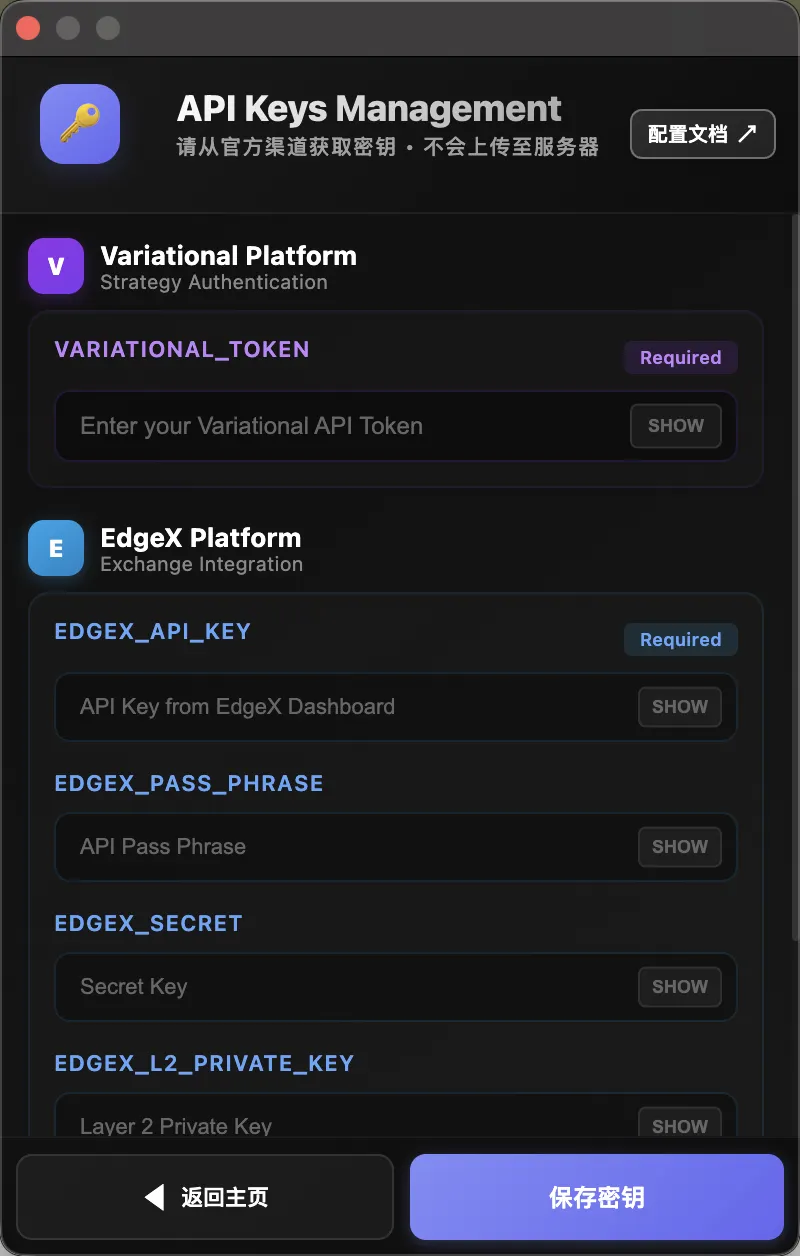Toggle SHOW on the EDGEX_API_KEY field
The image size is (800, 1256).
coord(679,706)
